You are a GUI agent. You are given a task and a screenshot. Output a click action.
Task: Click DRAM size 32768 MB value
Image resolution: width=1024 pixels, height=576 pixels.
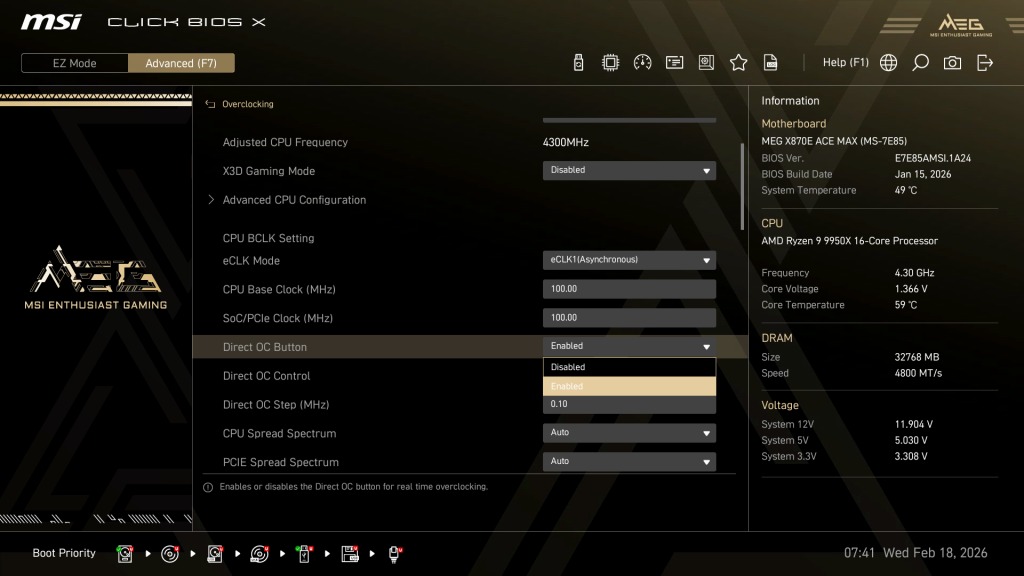917,357
